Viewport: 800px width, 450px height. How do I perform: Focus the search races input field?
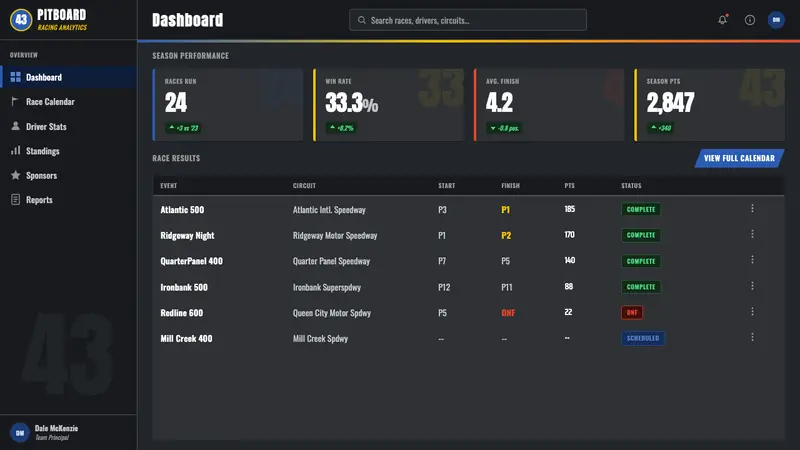(x=468, y=20)
